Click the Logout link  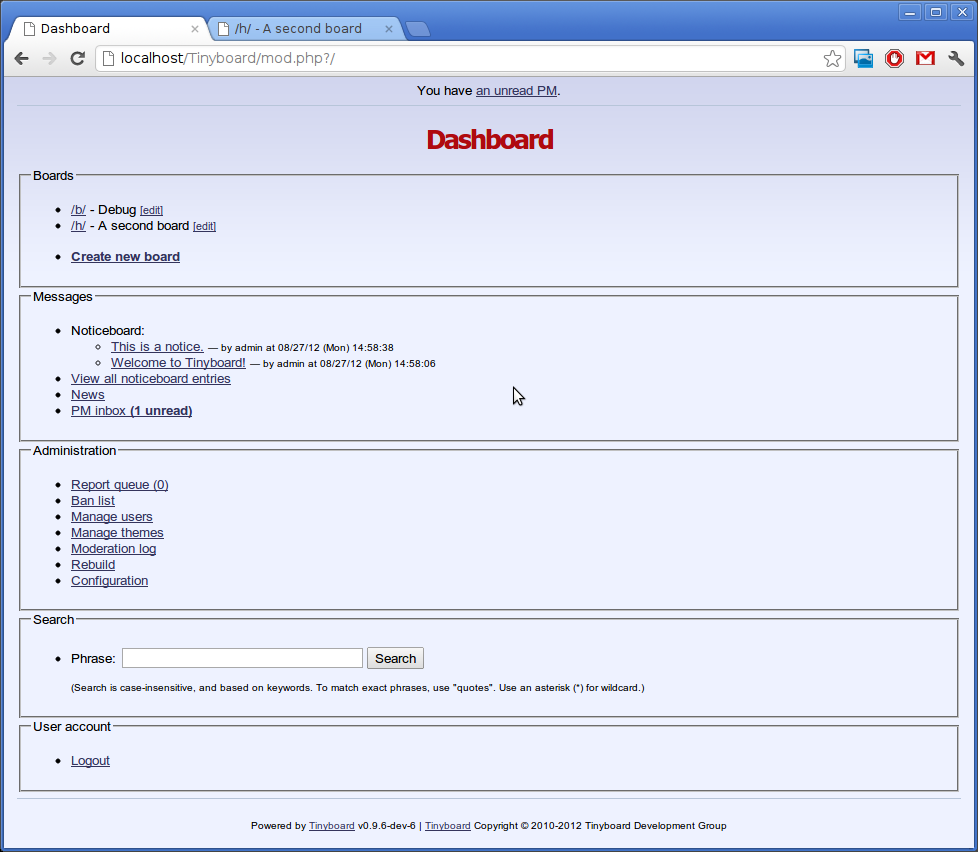(90, 761)
